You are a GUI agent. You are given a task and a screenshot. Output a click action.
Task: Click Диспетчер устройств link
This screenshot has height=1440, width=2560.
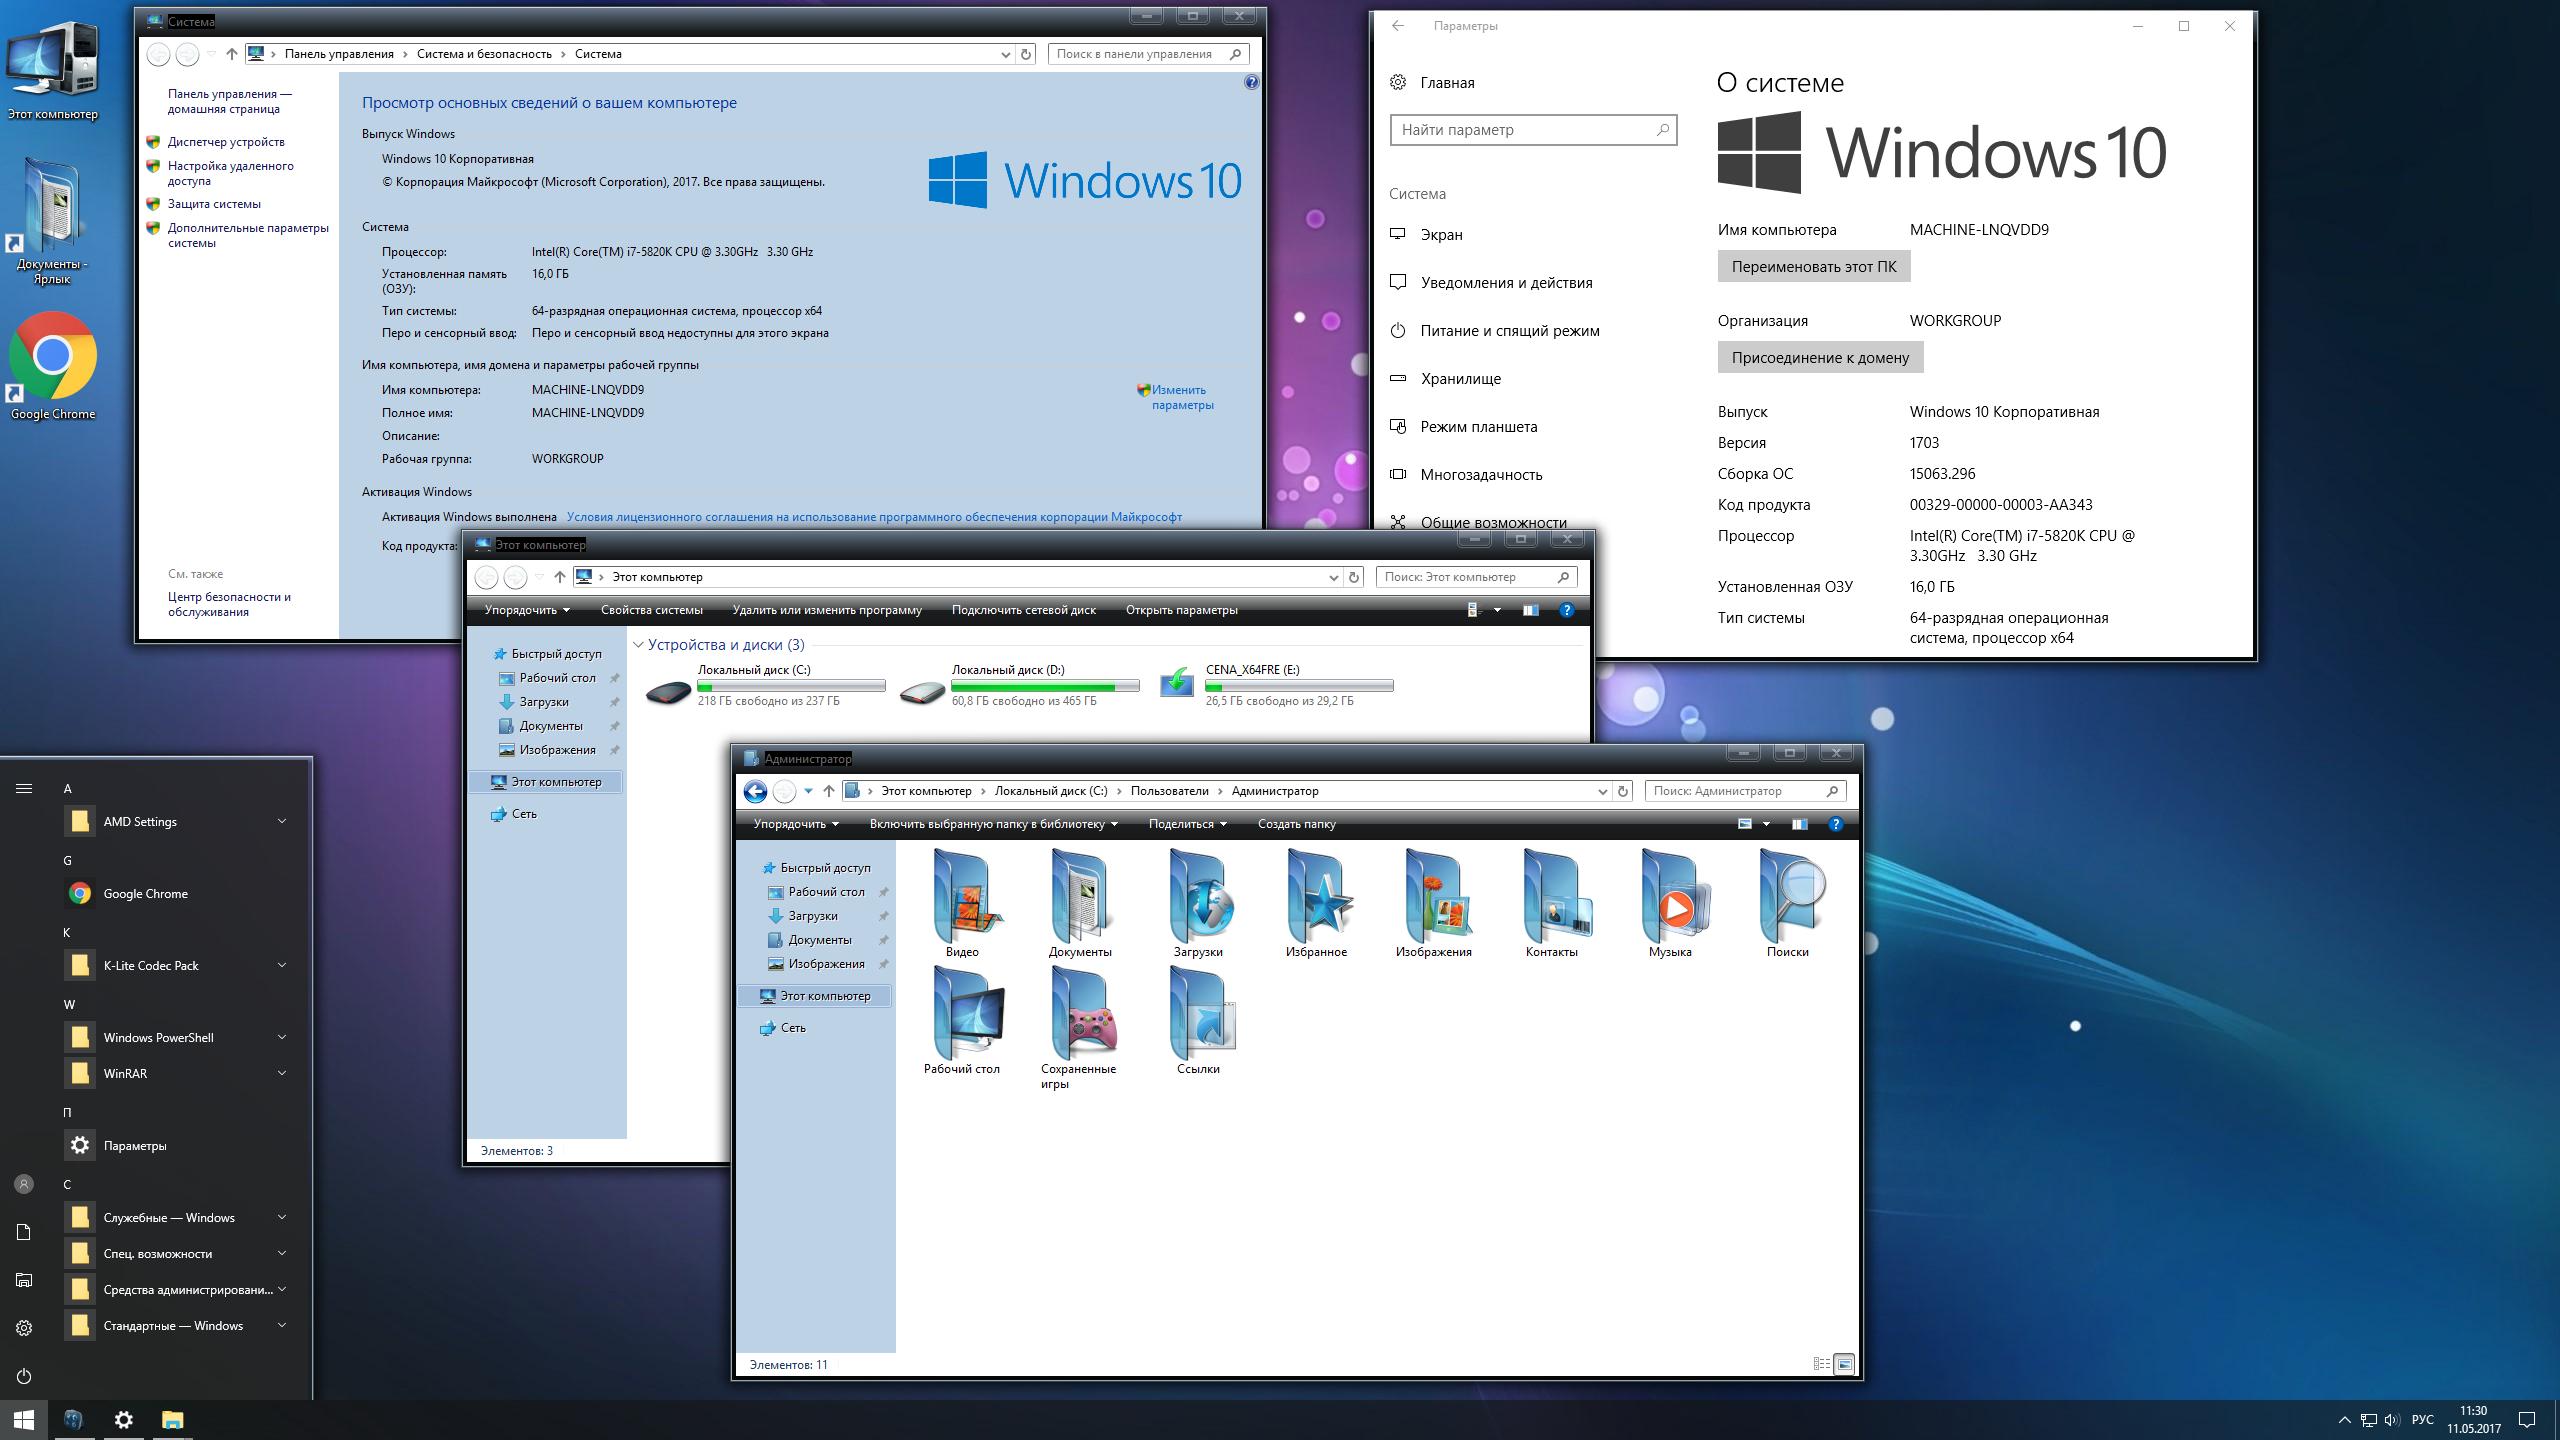pyautogui.click(x=226, y=142)
